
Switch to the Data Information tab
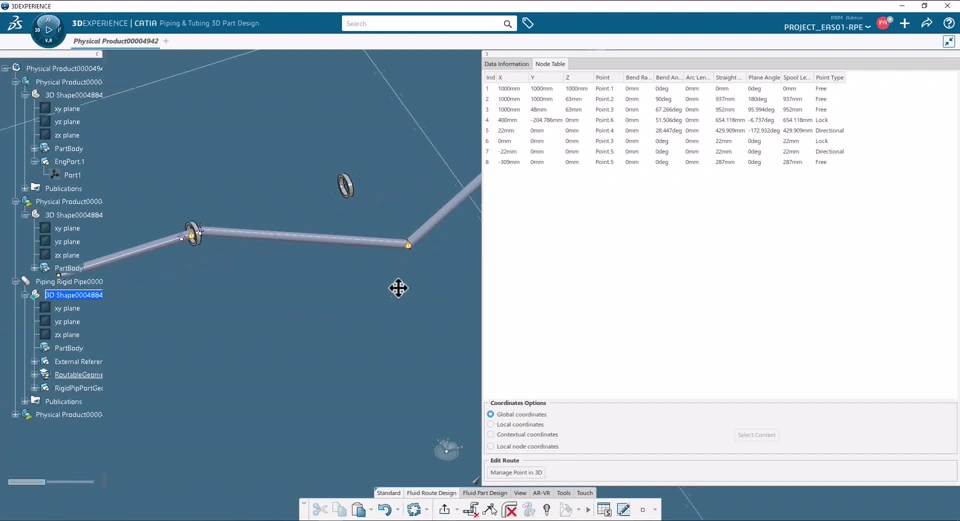[x=506, y=64]
